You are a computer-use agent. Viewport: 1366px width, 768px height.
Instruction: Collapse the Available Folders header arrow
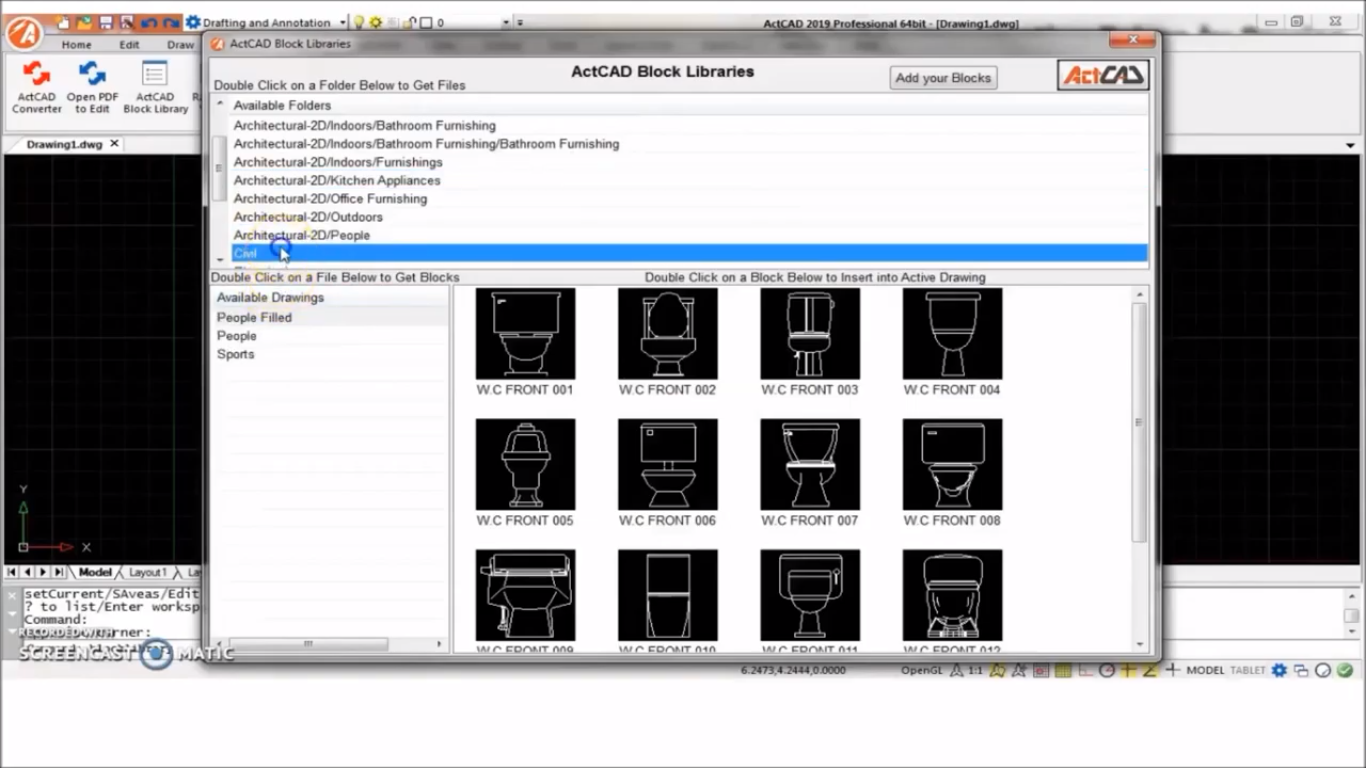click(x=221, y=104)
